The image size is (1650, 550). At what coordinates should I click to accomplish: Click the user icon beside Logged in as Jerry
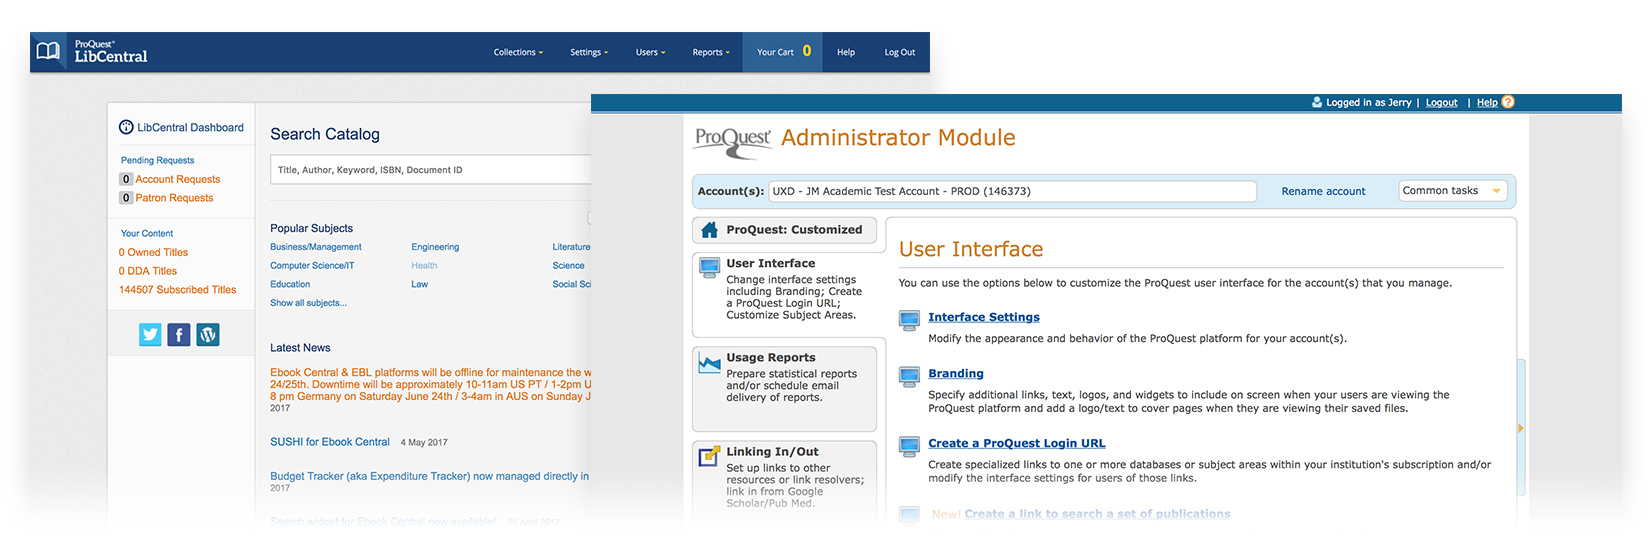click(1317, 102)
